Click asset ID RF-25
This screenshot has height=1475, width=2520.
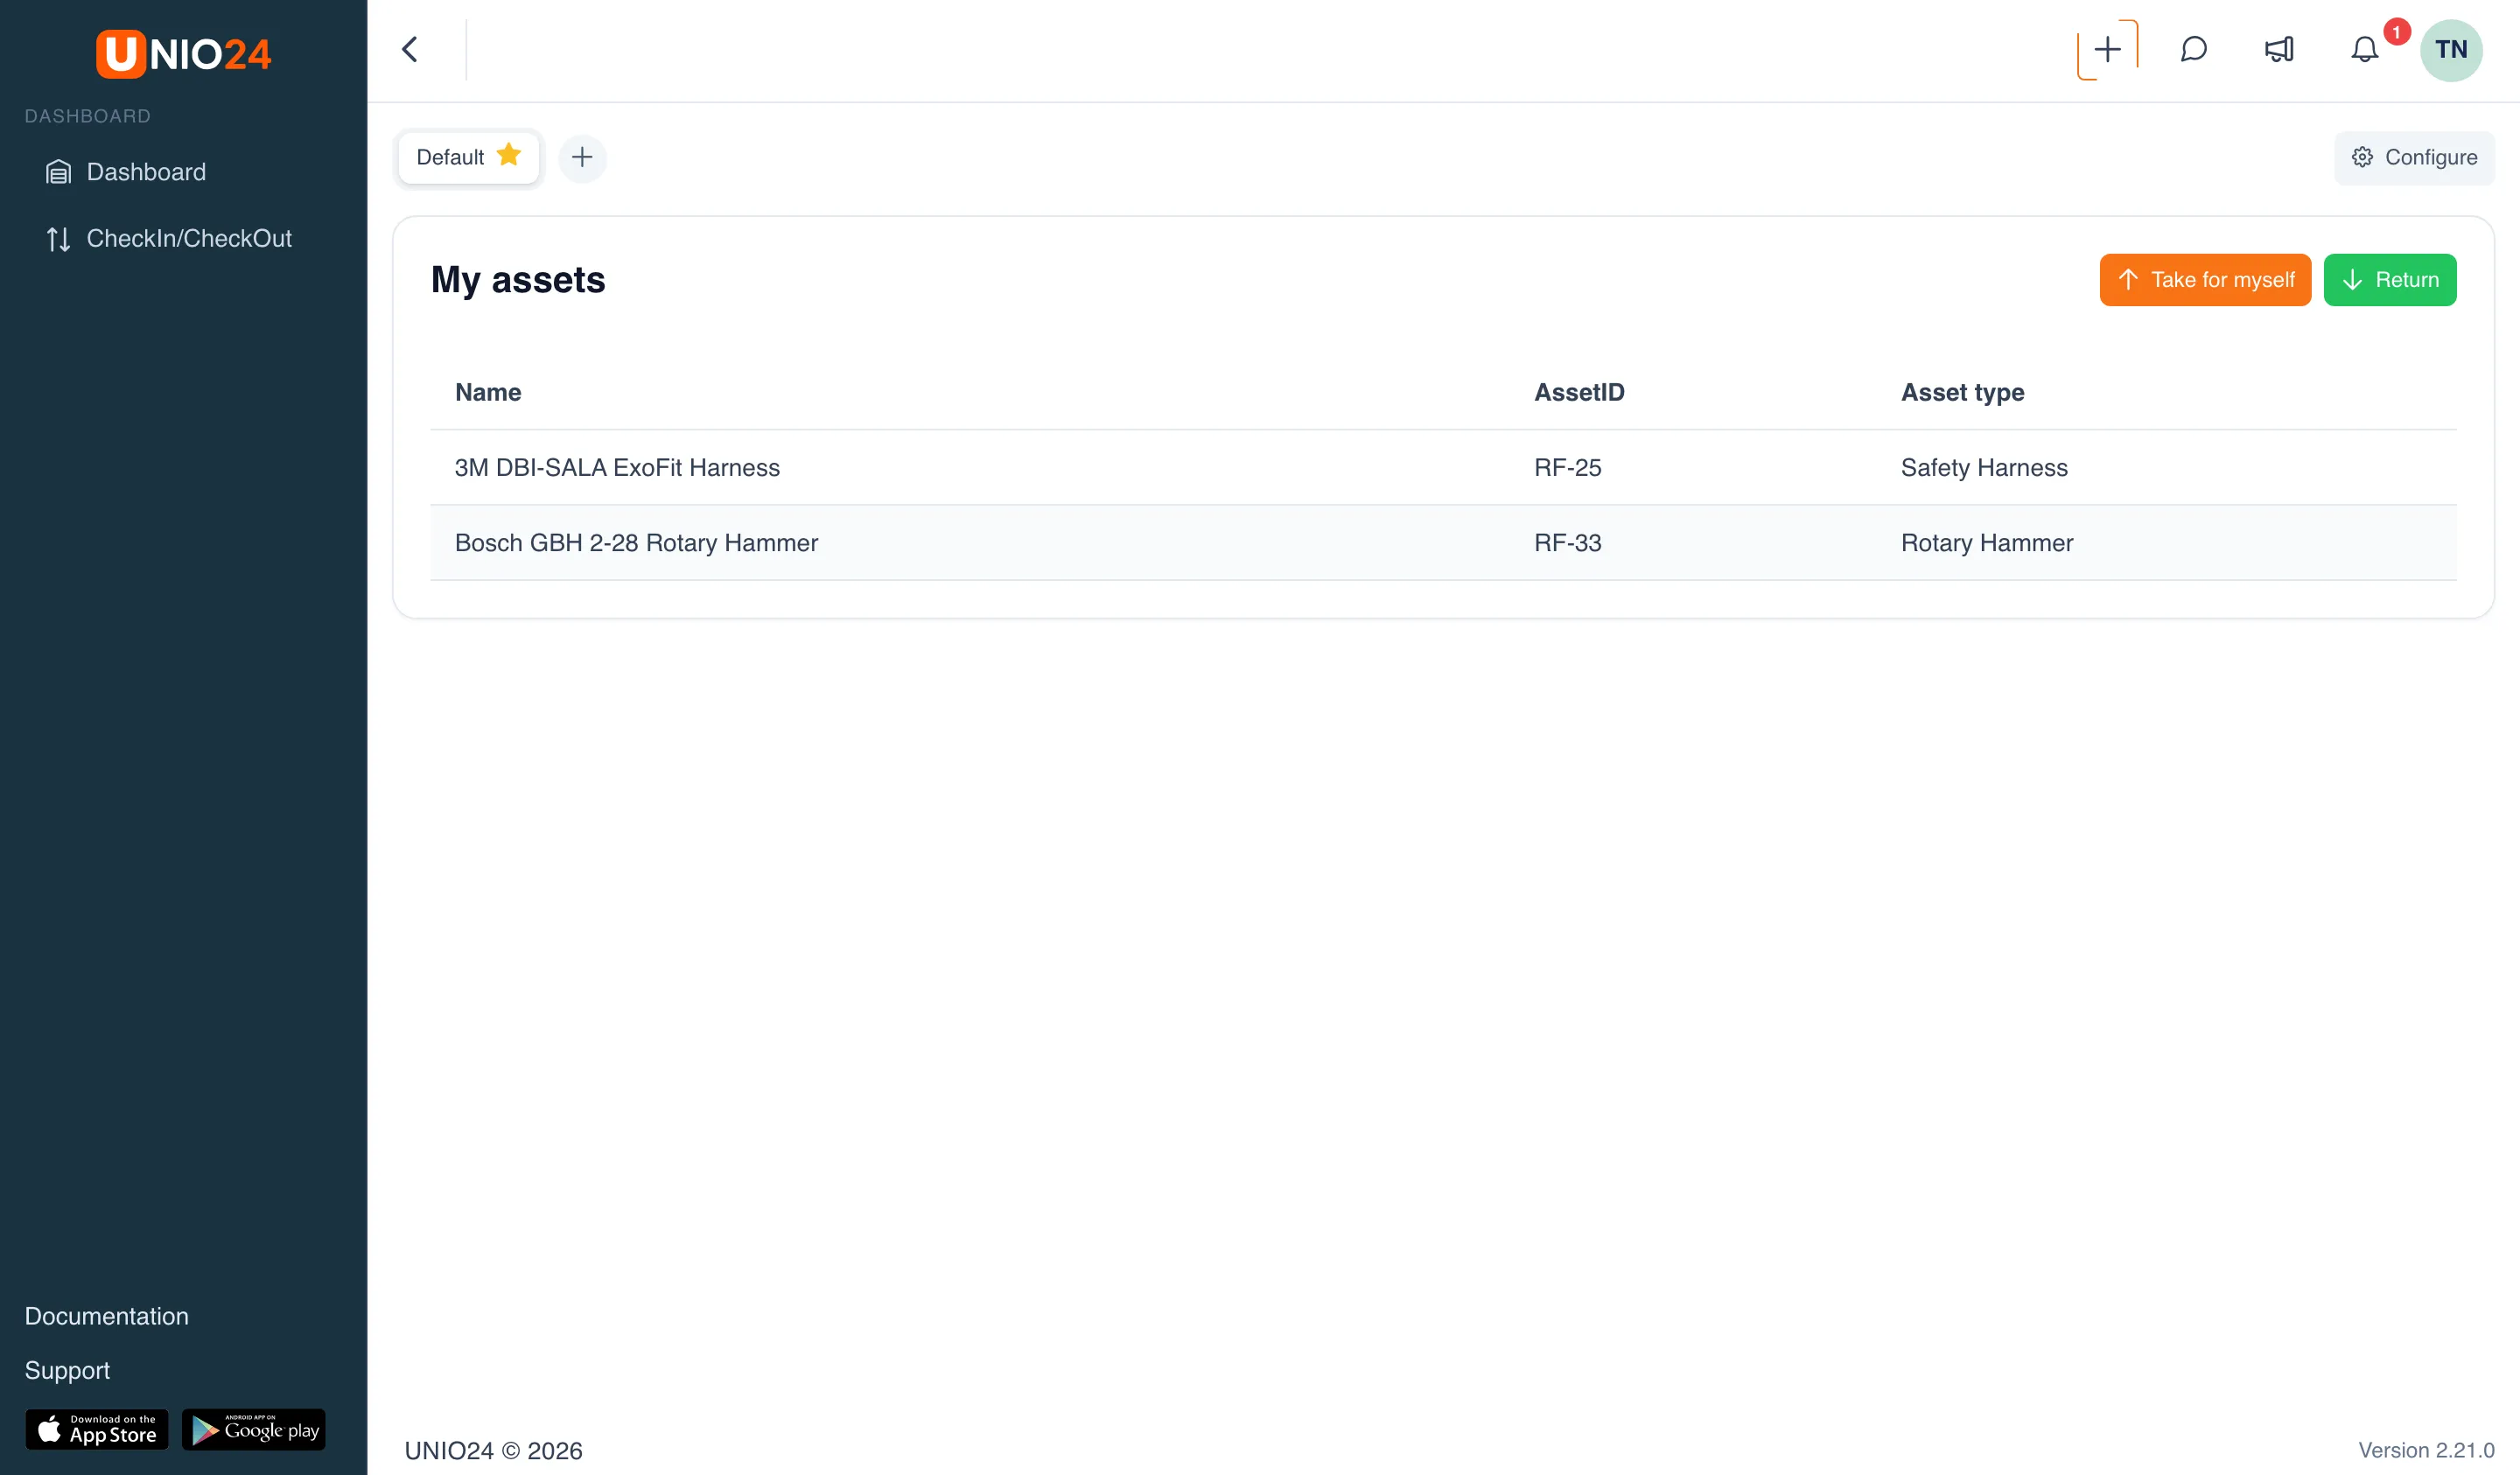1568,468
